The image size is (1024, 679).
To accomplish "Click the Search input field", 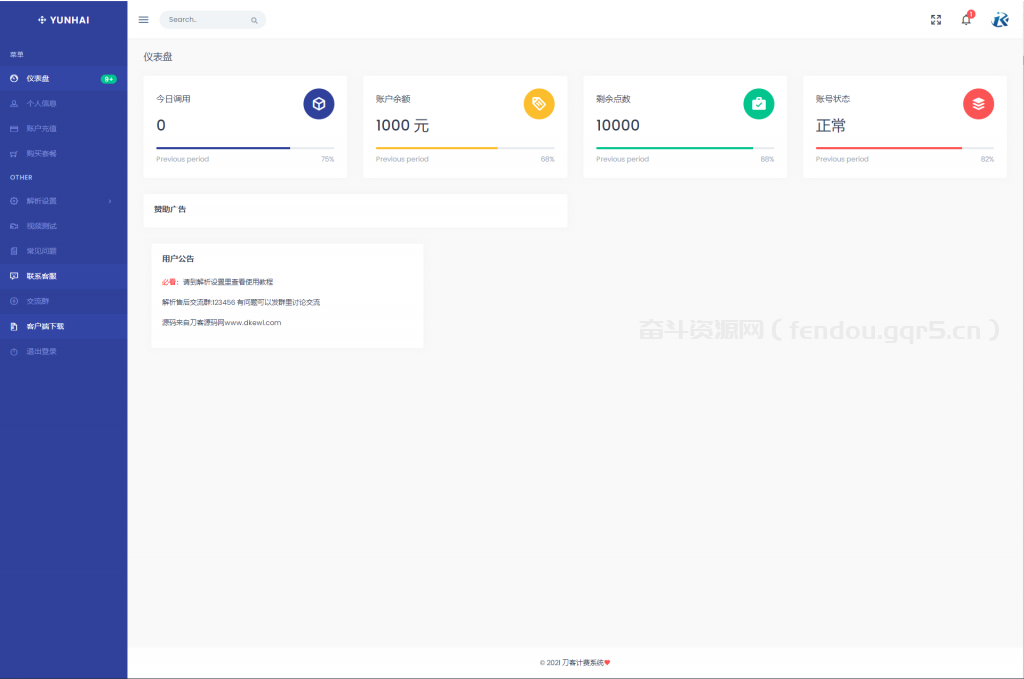I will click(x=212, y=19).
